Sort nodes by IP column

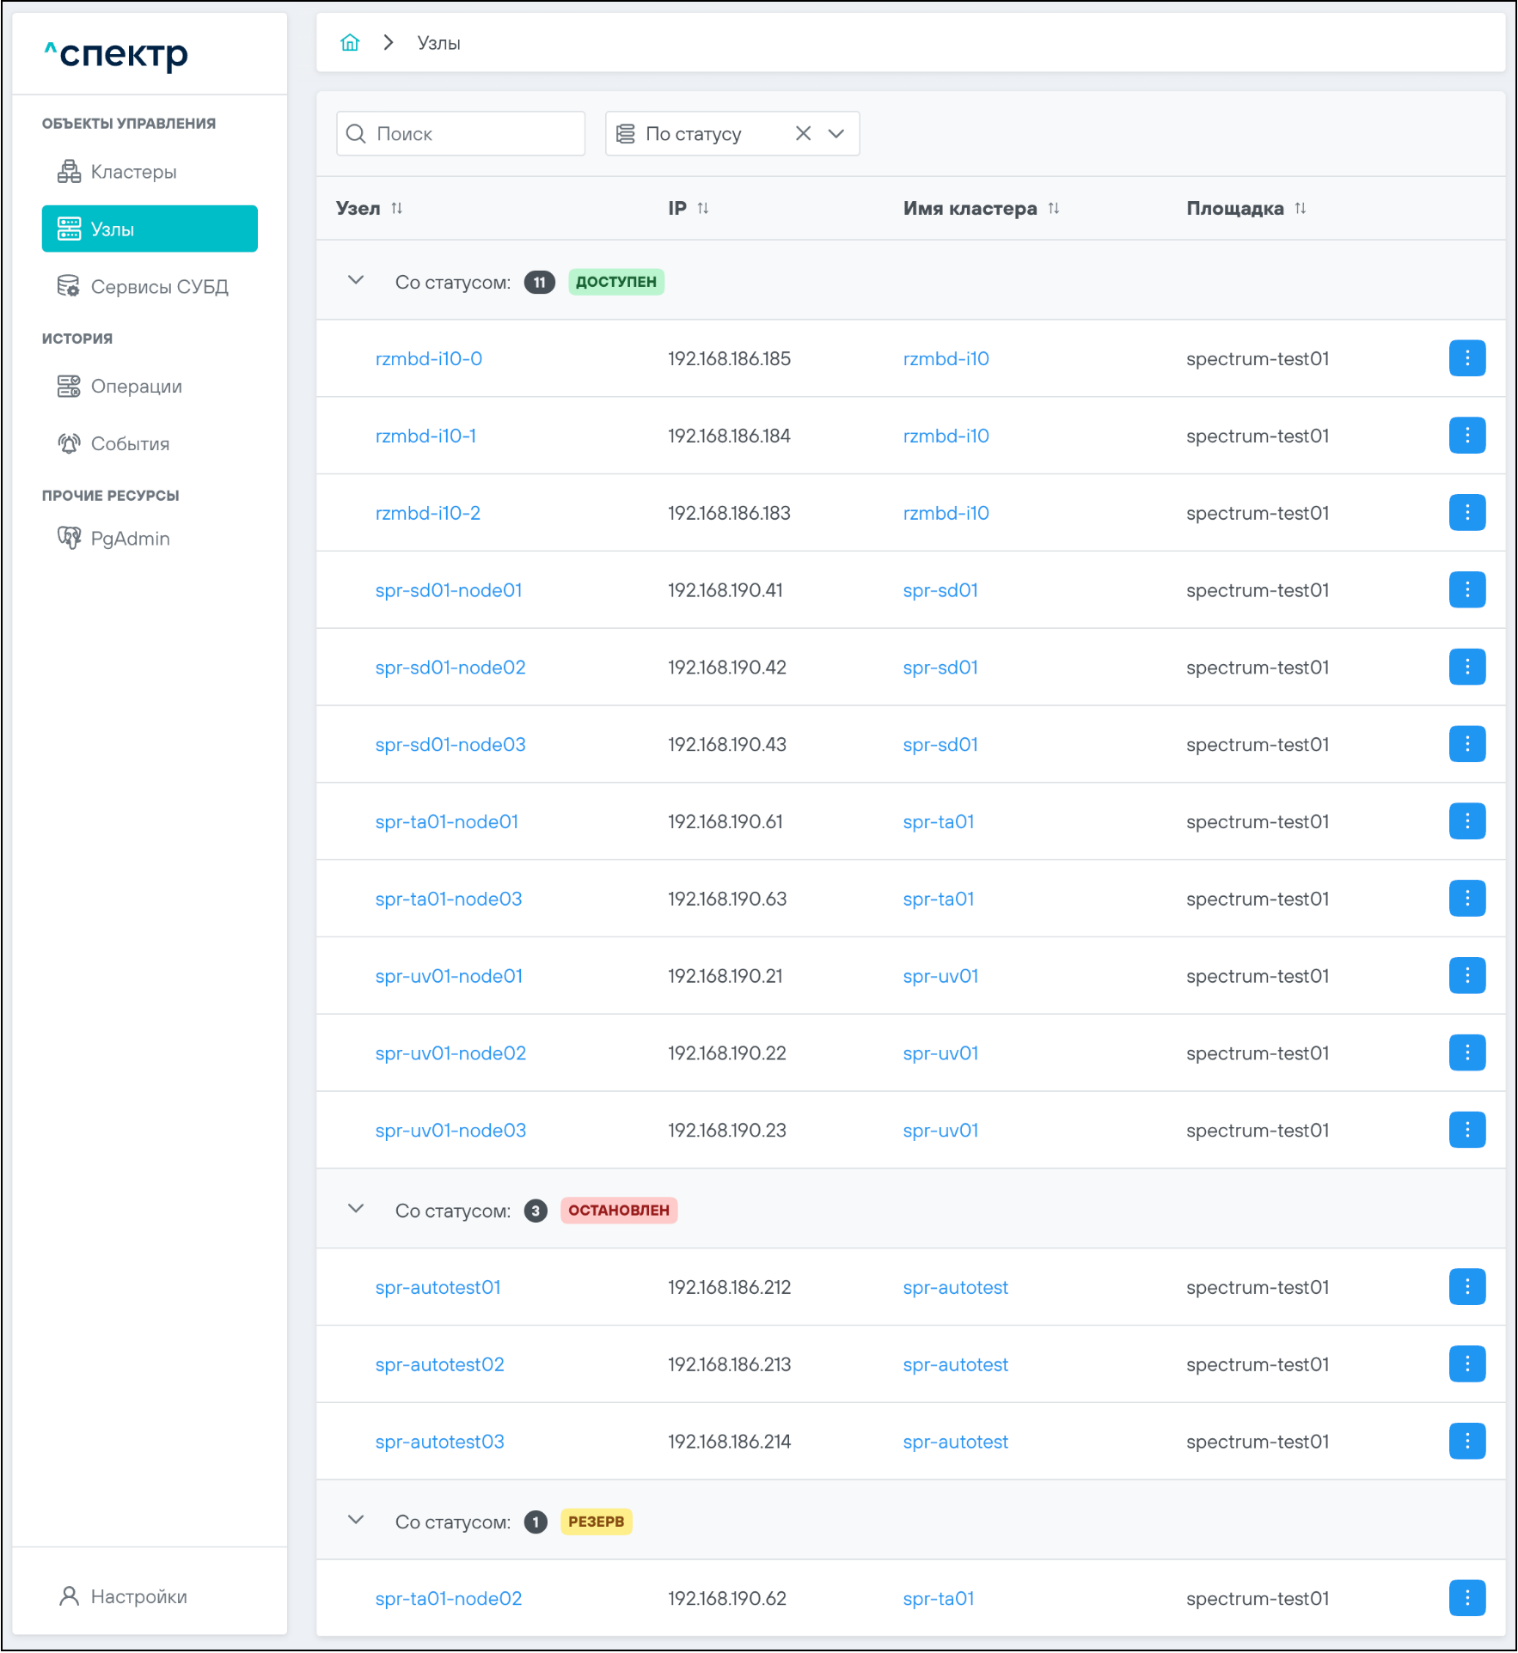pos(703,208)
